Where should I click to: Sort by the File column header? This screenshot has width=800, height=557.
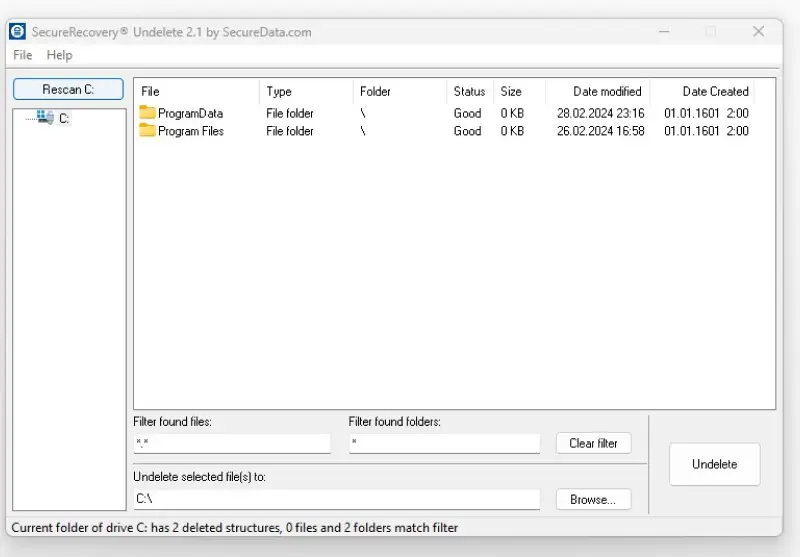pos(198,91)
